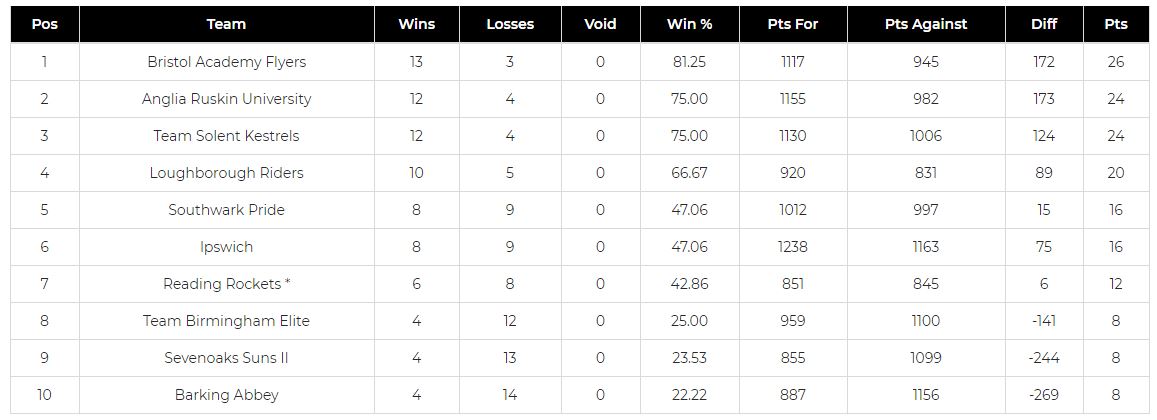Sort standings by Wins header

pos(416,24)
